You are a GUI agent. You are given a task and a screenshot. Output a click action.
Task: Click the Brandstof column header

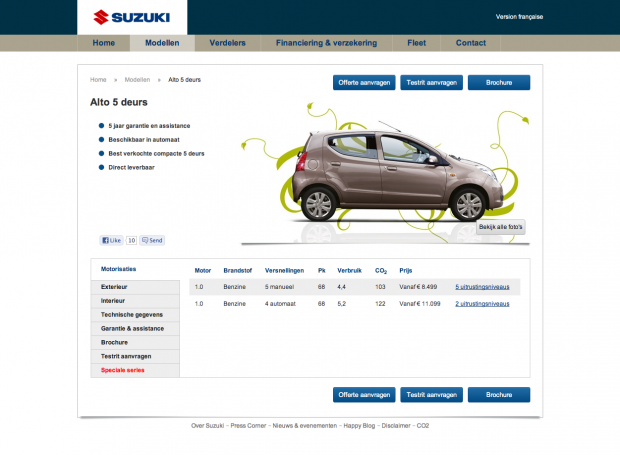[238, 271]
